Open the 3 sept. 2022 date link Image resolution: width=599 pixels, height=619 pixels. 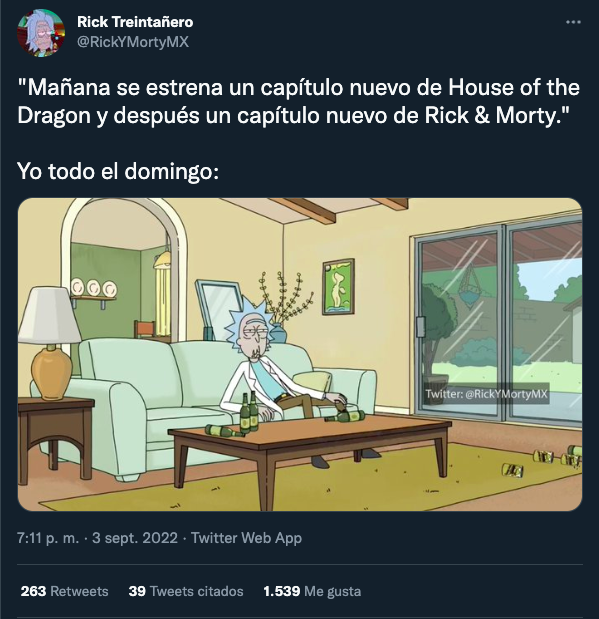click(x=135, y=538)
